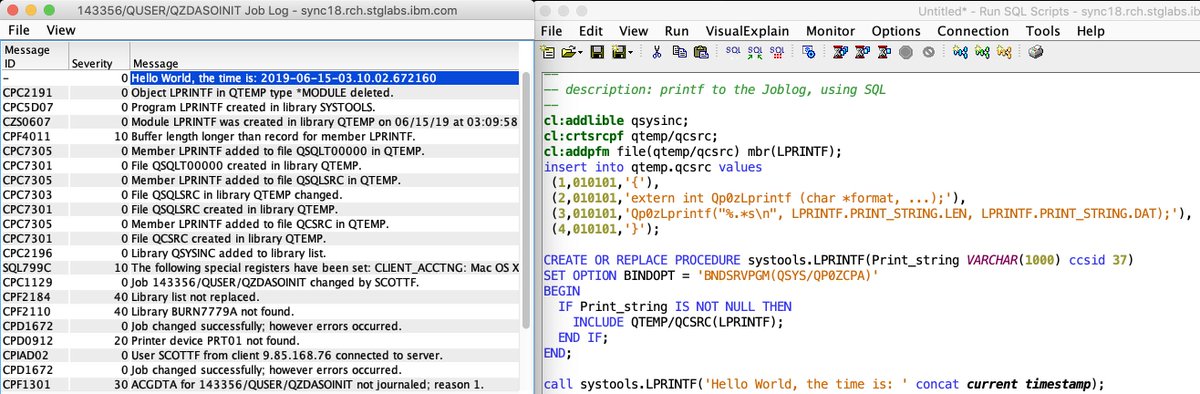The image size is (1200, 394).
Task: Expand the Save As dropdown arrow
Action: pyautogui.click(x=630, y=52)
